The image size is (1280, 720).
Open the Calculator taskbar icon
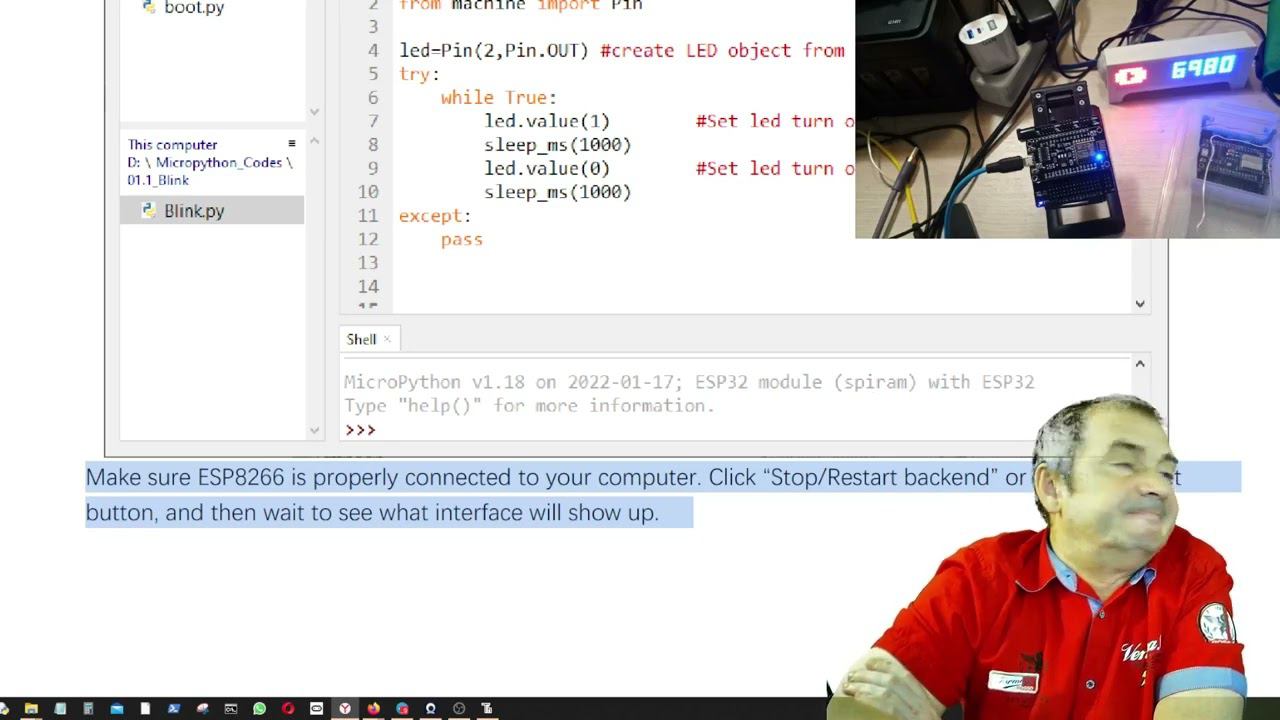[x=88, y=709]
